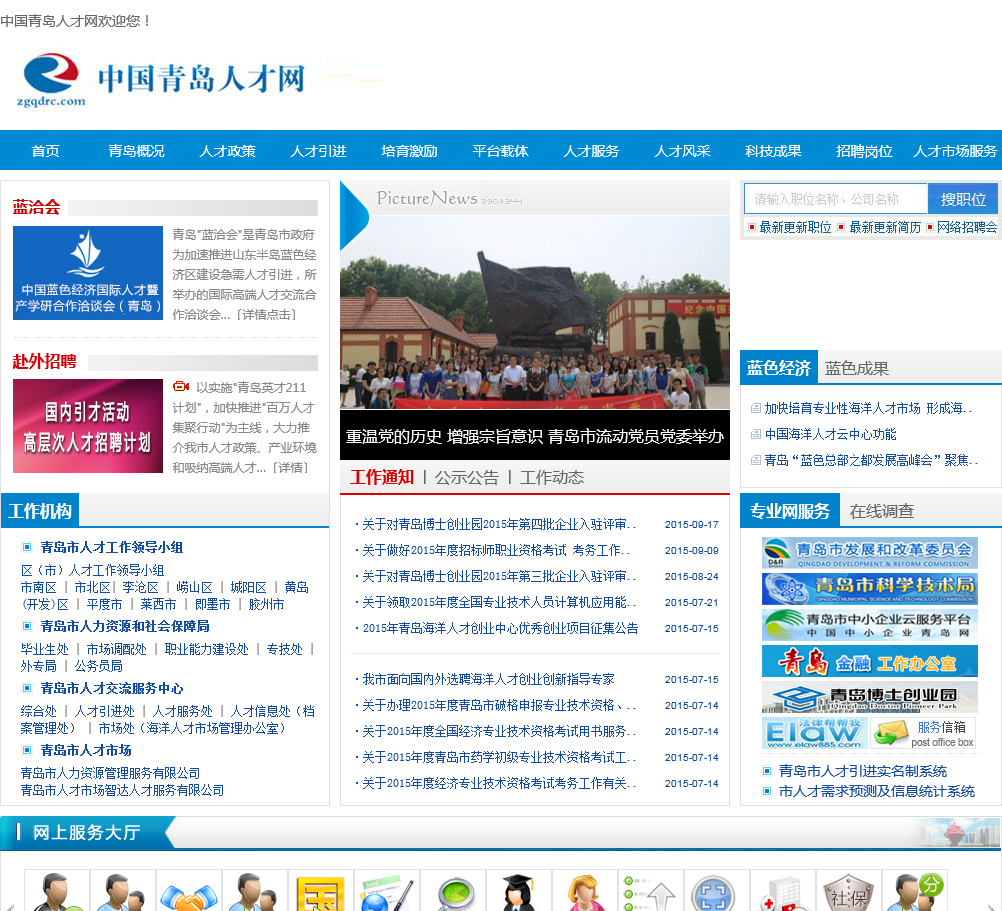Open 我市面向国内外选聘海洋人才创业创新指导专家
Screen dimensions: 1002x911
click(488, 679)
